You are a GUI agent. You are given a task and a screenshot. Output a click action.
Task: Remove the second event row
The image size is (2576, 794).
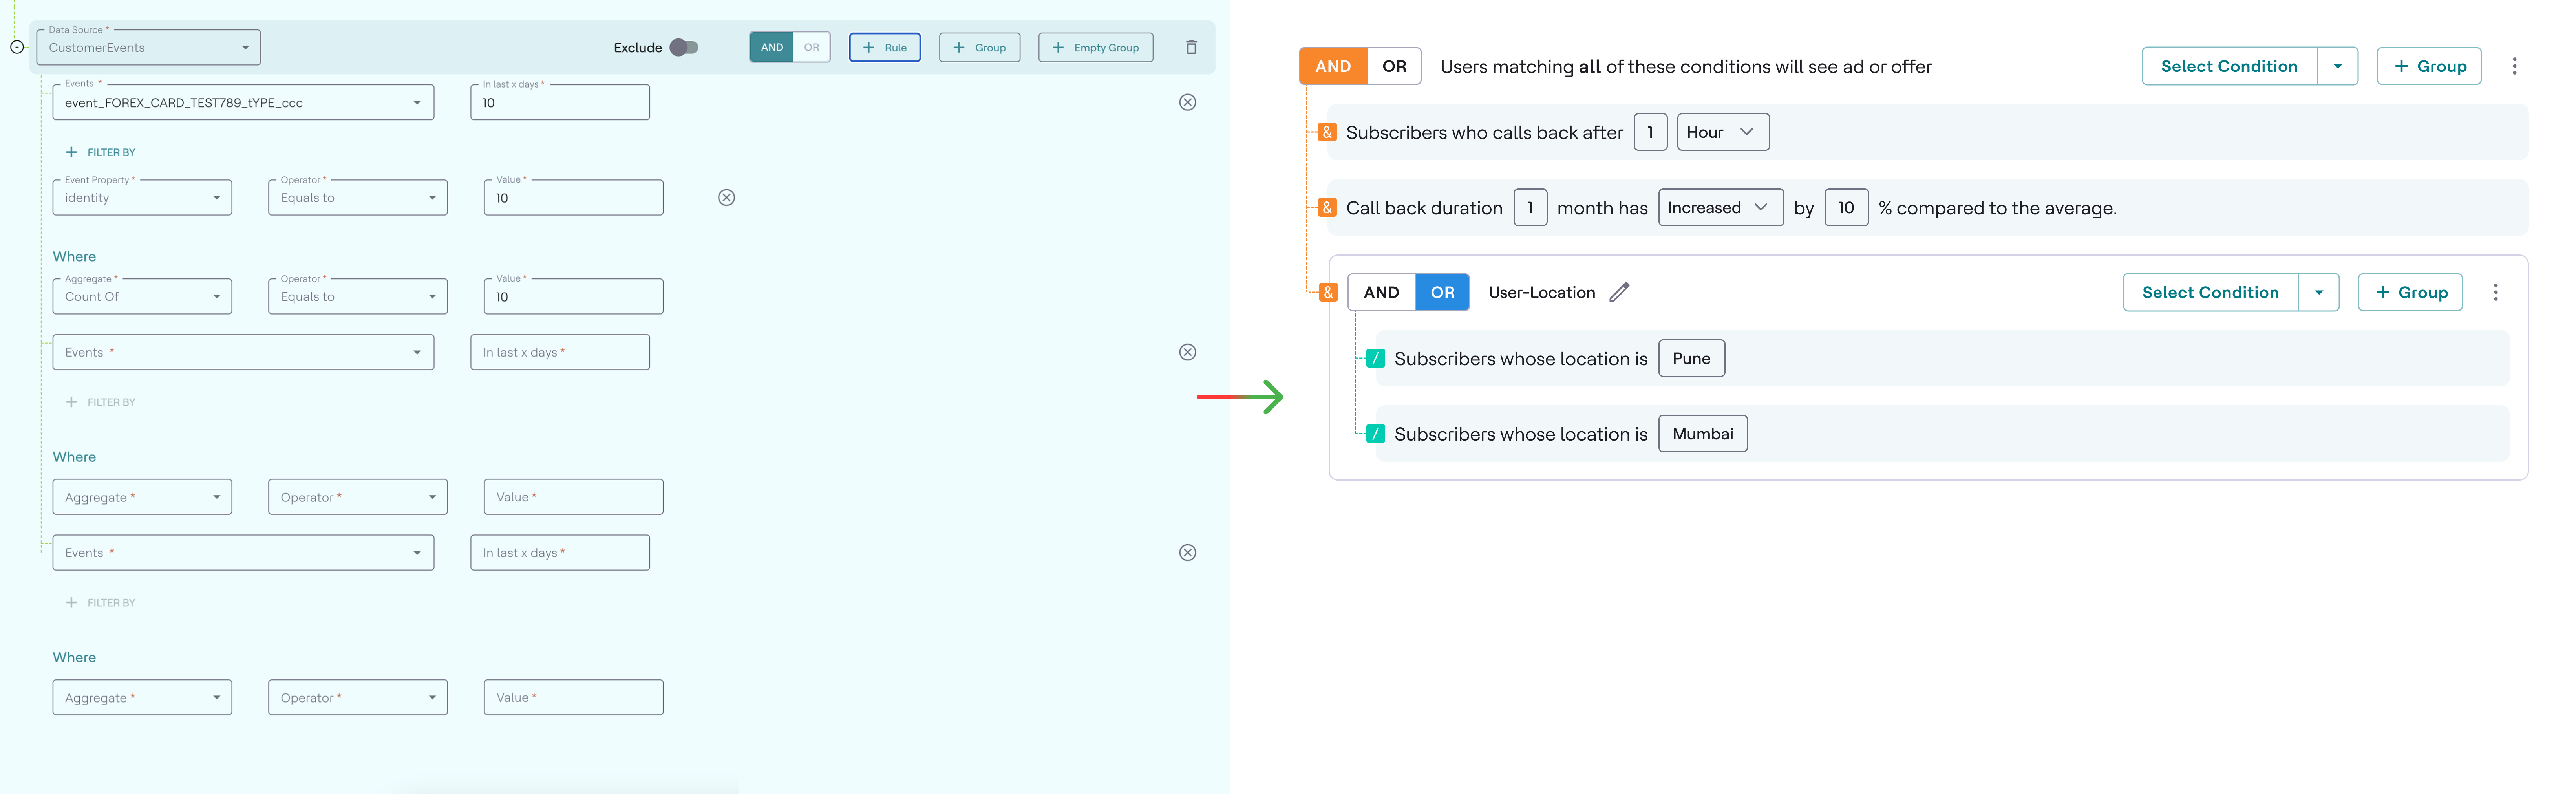click(1187, 352)
